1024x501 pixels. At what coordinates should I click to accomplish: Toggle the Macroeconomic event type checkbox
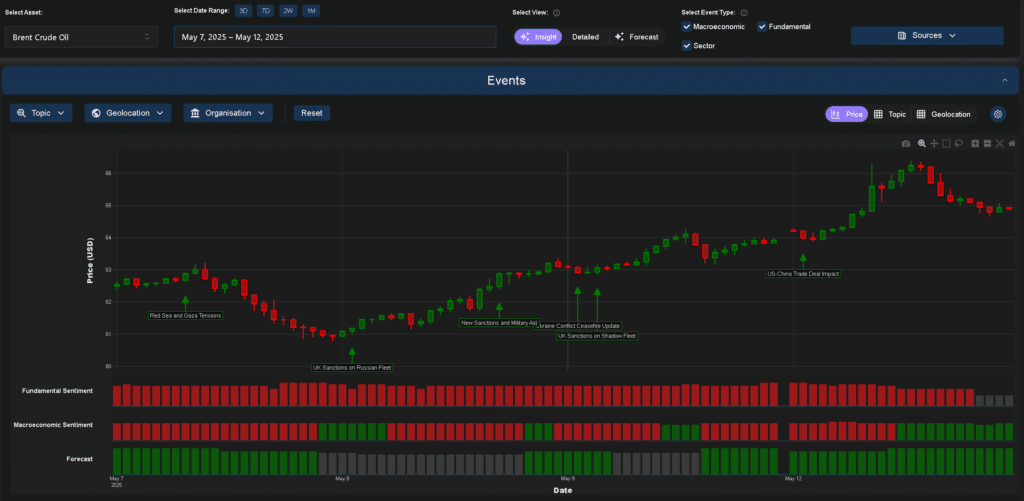pyautogui.click(x=686, y=27)
